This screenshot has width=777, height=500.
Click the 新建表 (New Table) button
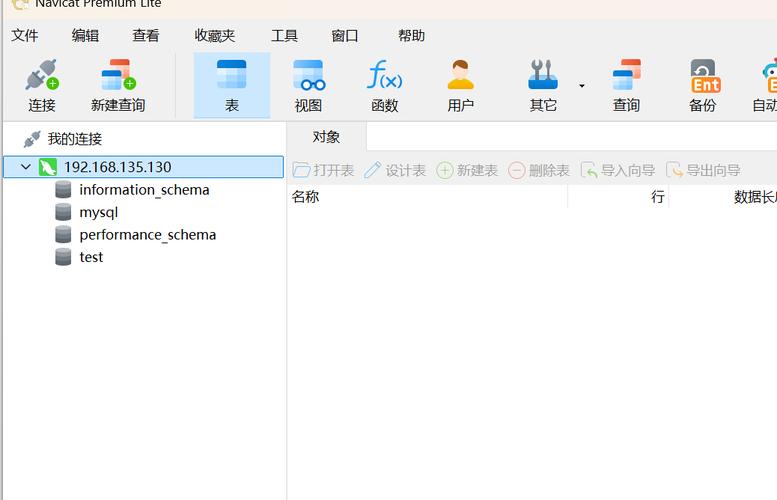pyautogui.click(x=467, y=170)
